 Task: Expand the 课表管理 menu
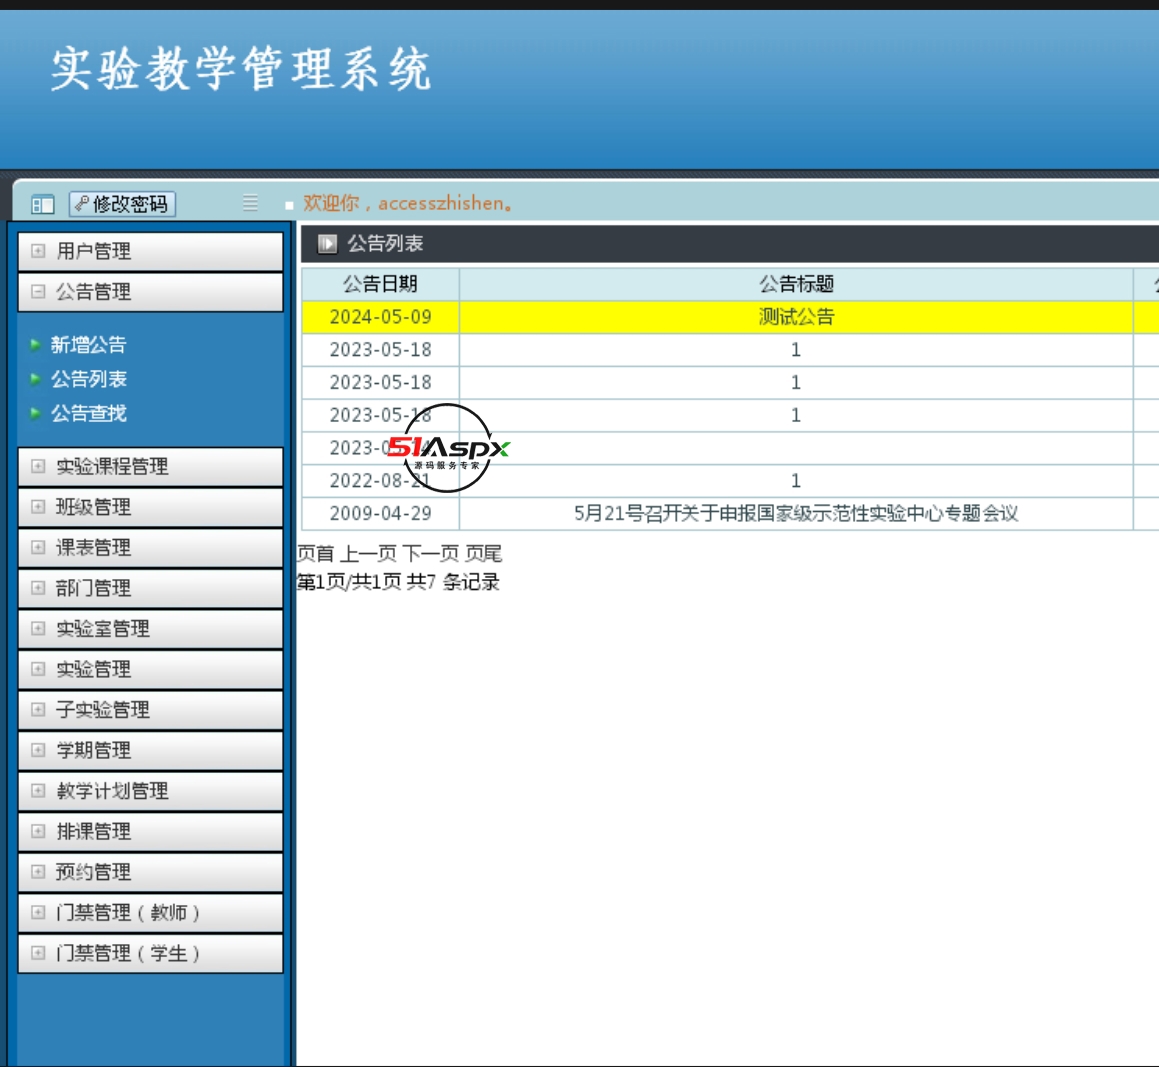click(x=151, y=548)
